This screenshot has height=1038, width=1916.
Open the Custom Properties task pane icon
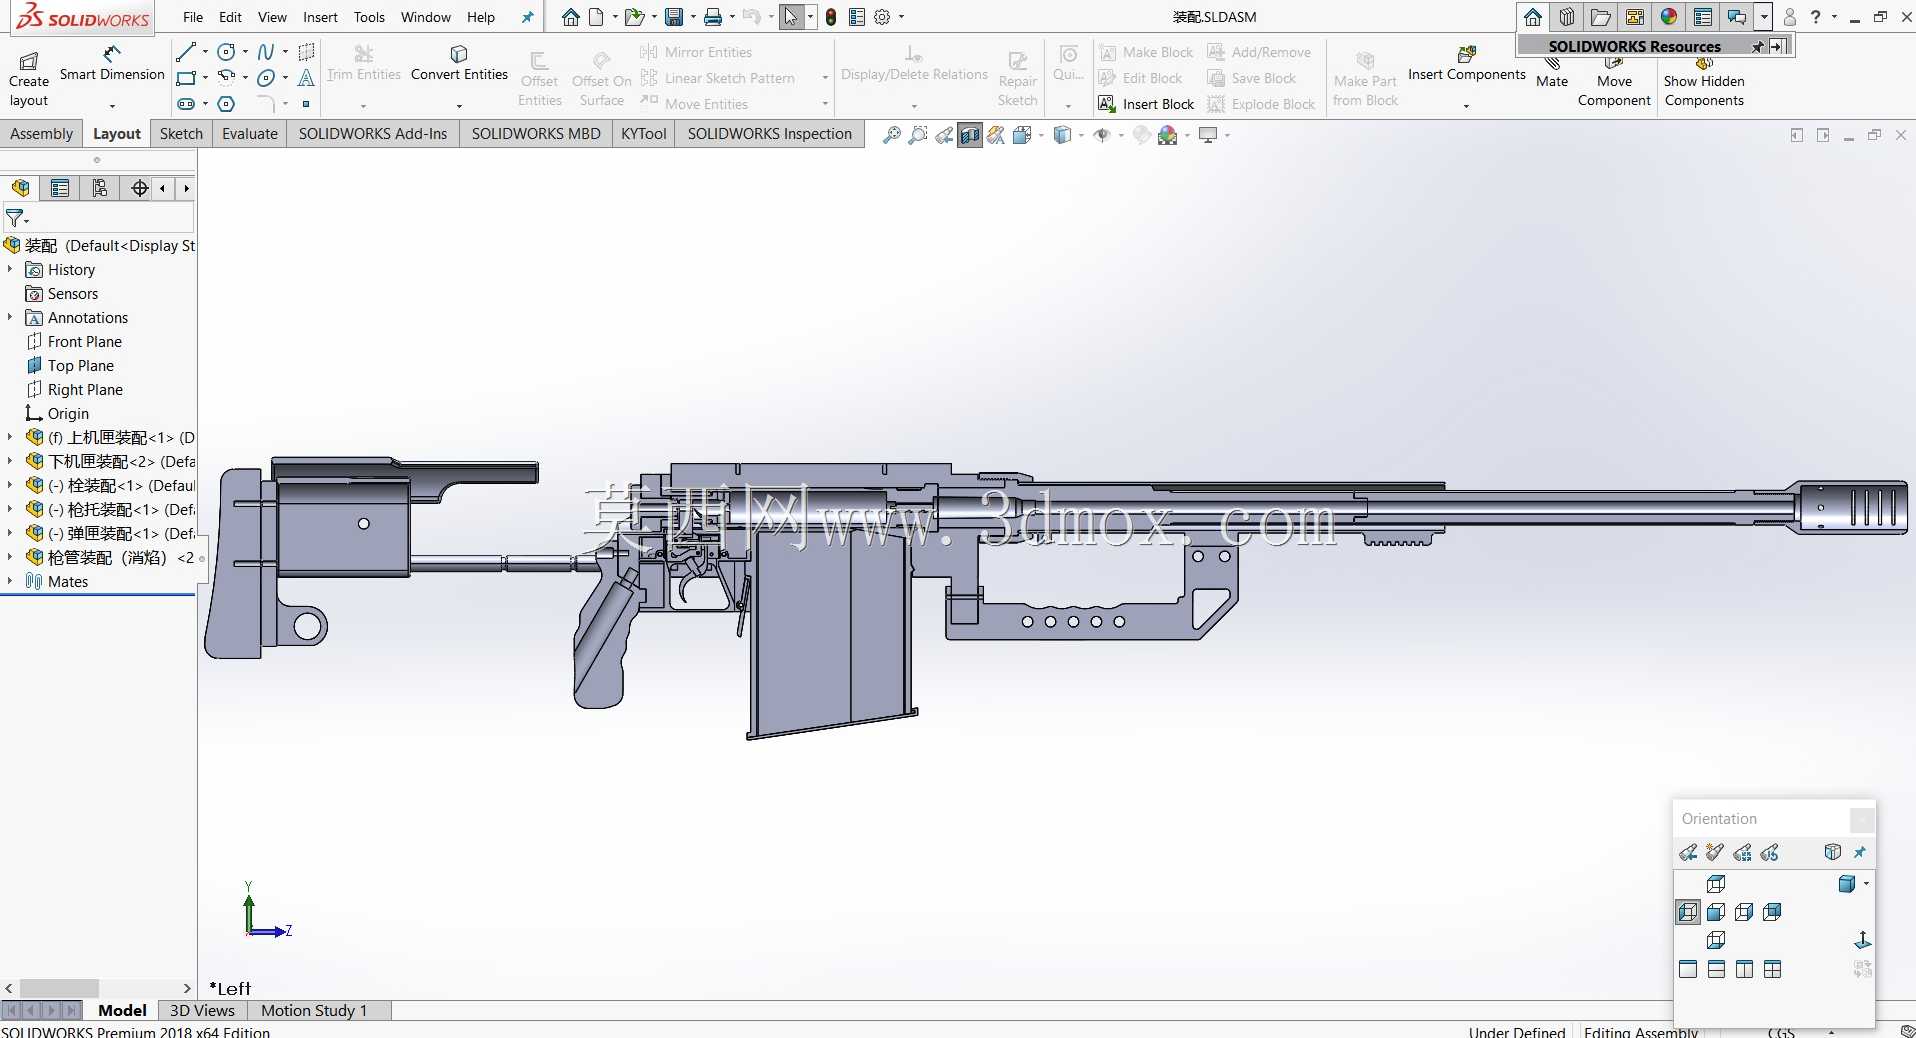pyautogui.click(x=1703, y=17)
